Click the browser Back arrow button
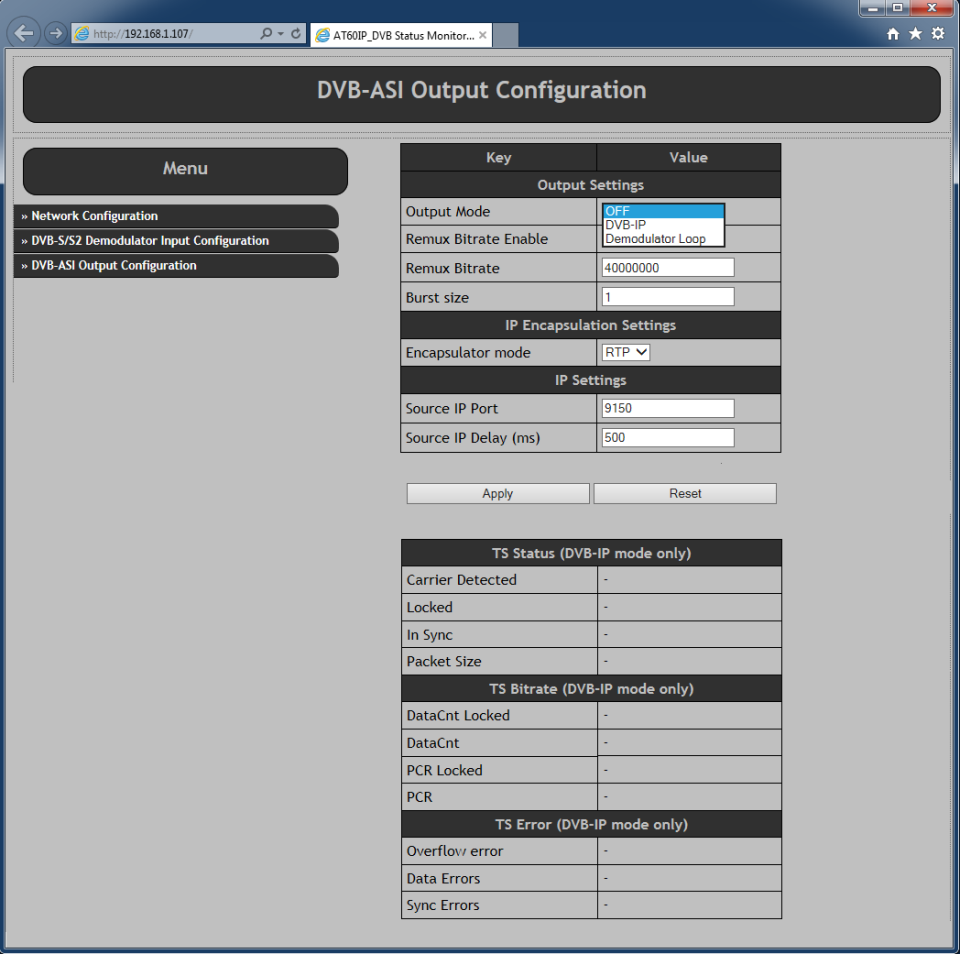The height and width of the screenshot is (954, 960). pyautogui.click(x=25, y=33)
